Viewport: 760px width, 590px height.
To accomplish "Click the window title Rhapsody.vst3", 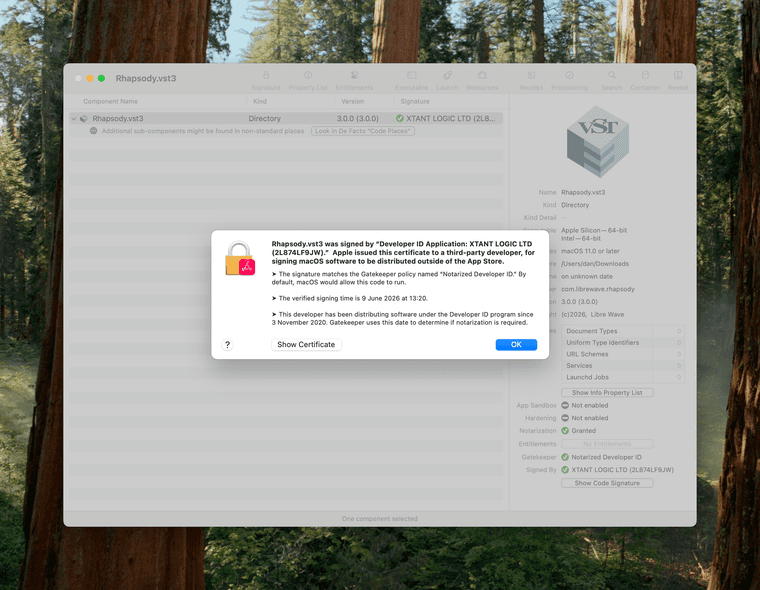I will click(x=145, y=79).
